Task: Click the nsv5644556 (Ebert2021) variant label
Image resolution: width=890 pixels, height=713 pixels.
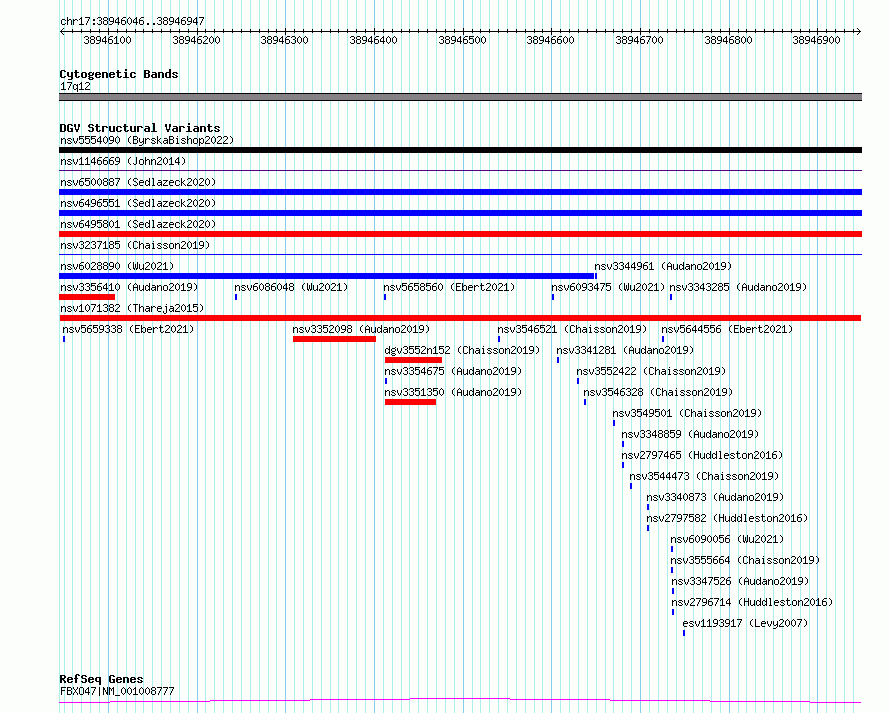Action: pyautogui.click(x=726, y=329)
